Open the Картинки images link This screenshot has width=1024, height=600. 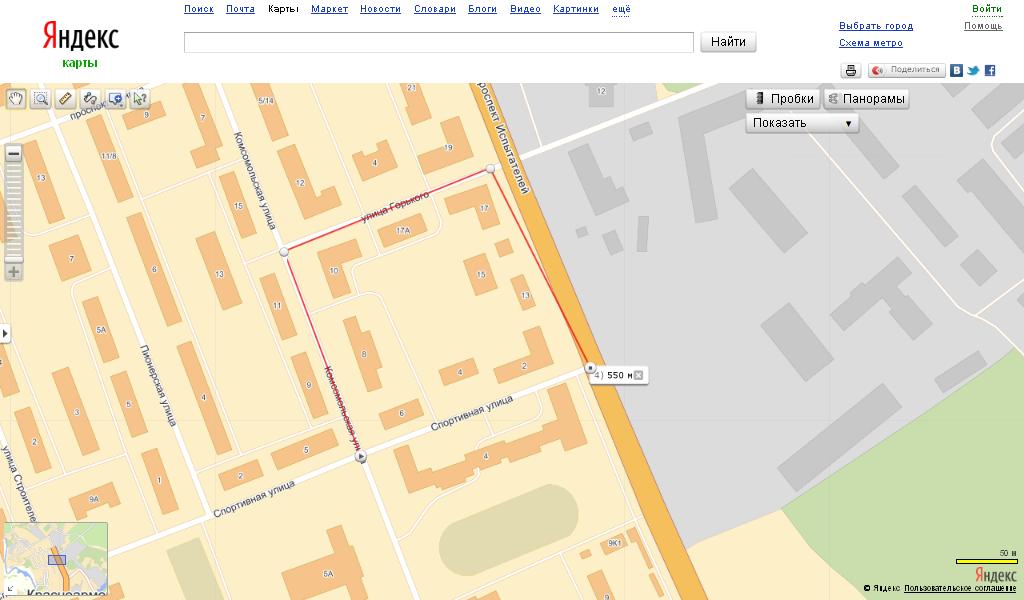point(575,9)
